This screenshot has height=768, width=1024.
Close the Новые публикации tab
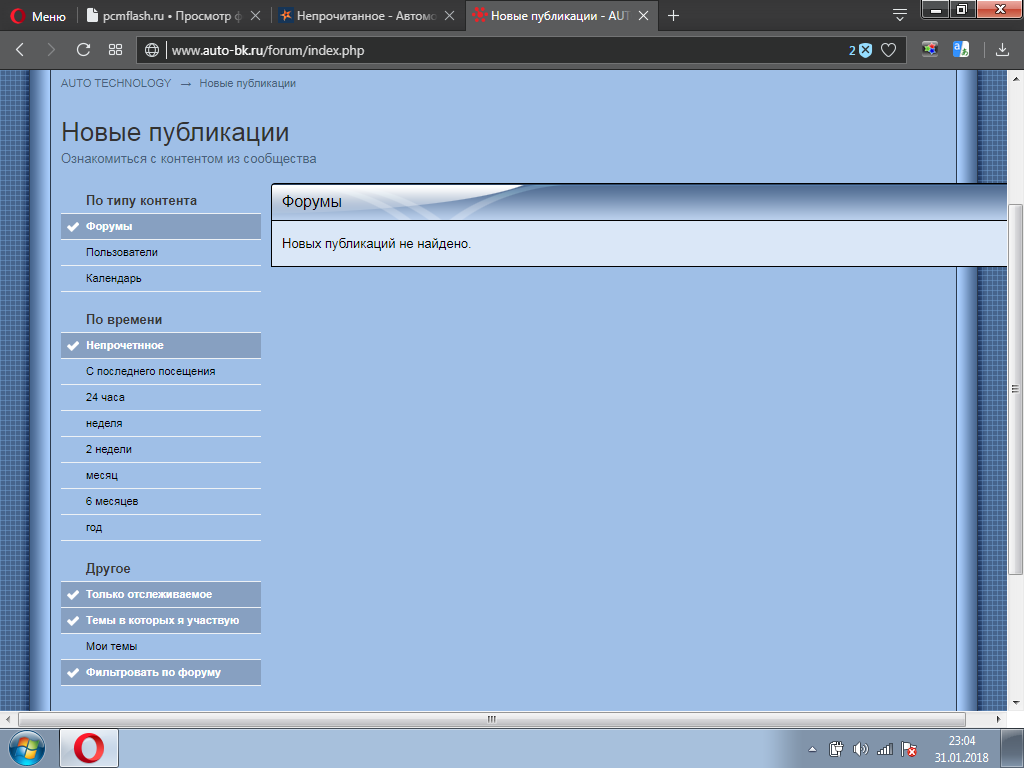[643, 16]
